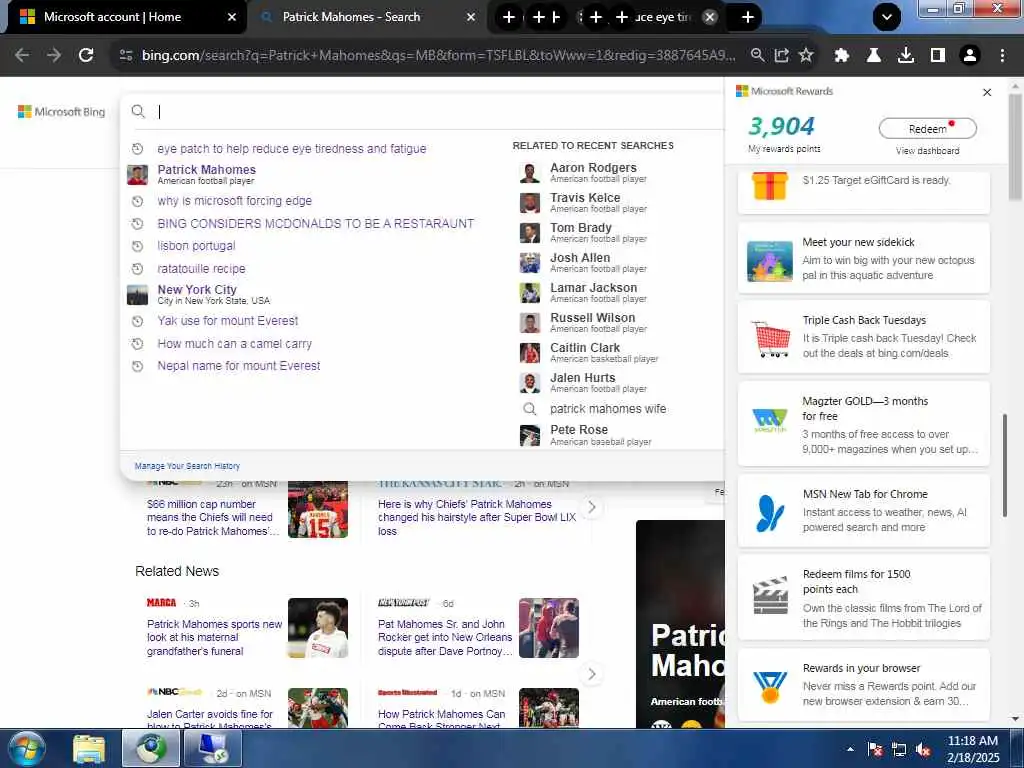Open Manage Your Search History
Image resolution: width=1024 pixels, height=768 pixels.
click(x=187, y=466)
